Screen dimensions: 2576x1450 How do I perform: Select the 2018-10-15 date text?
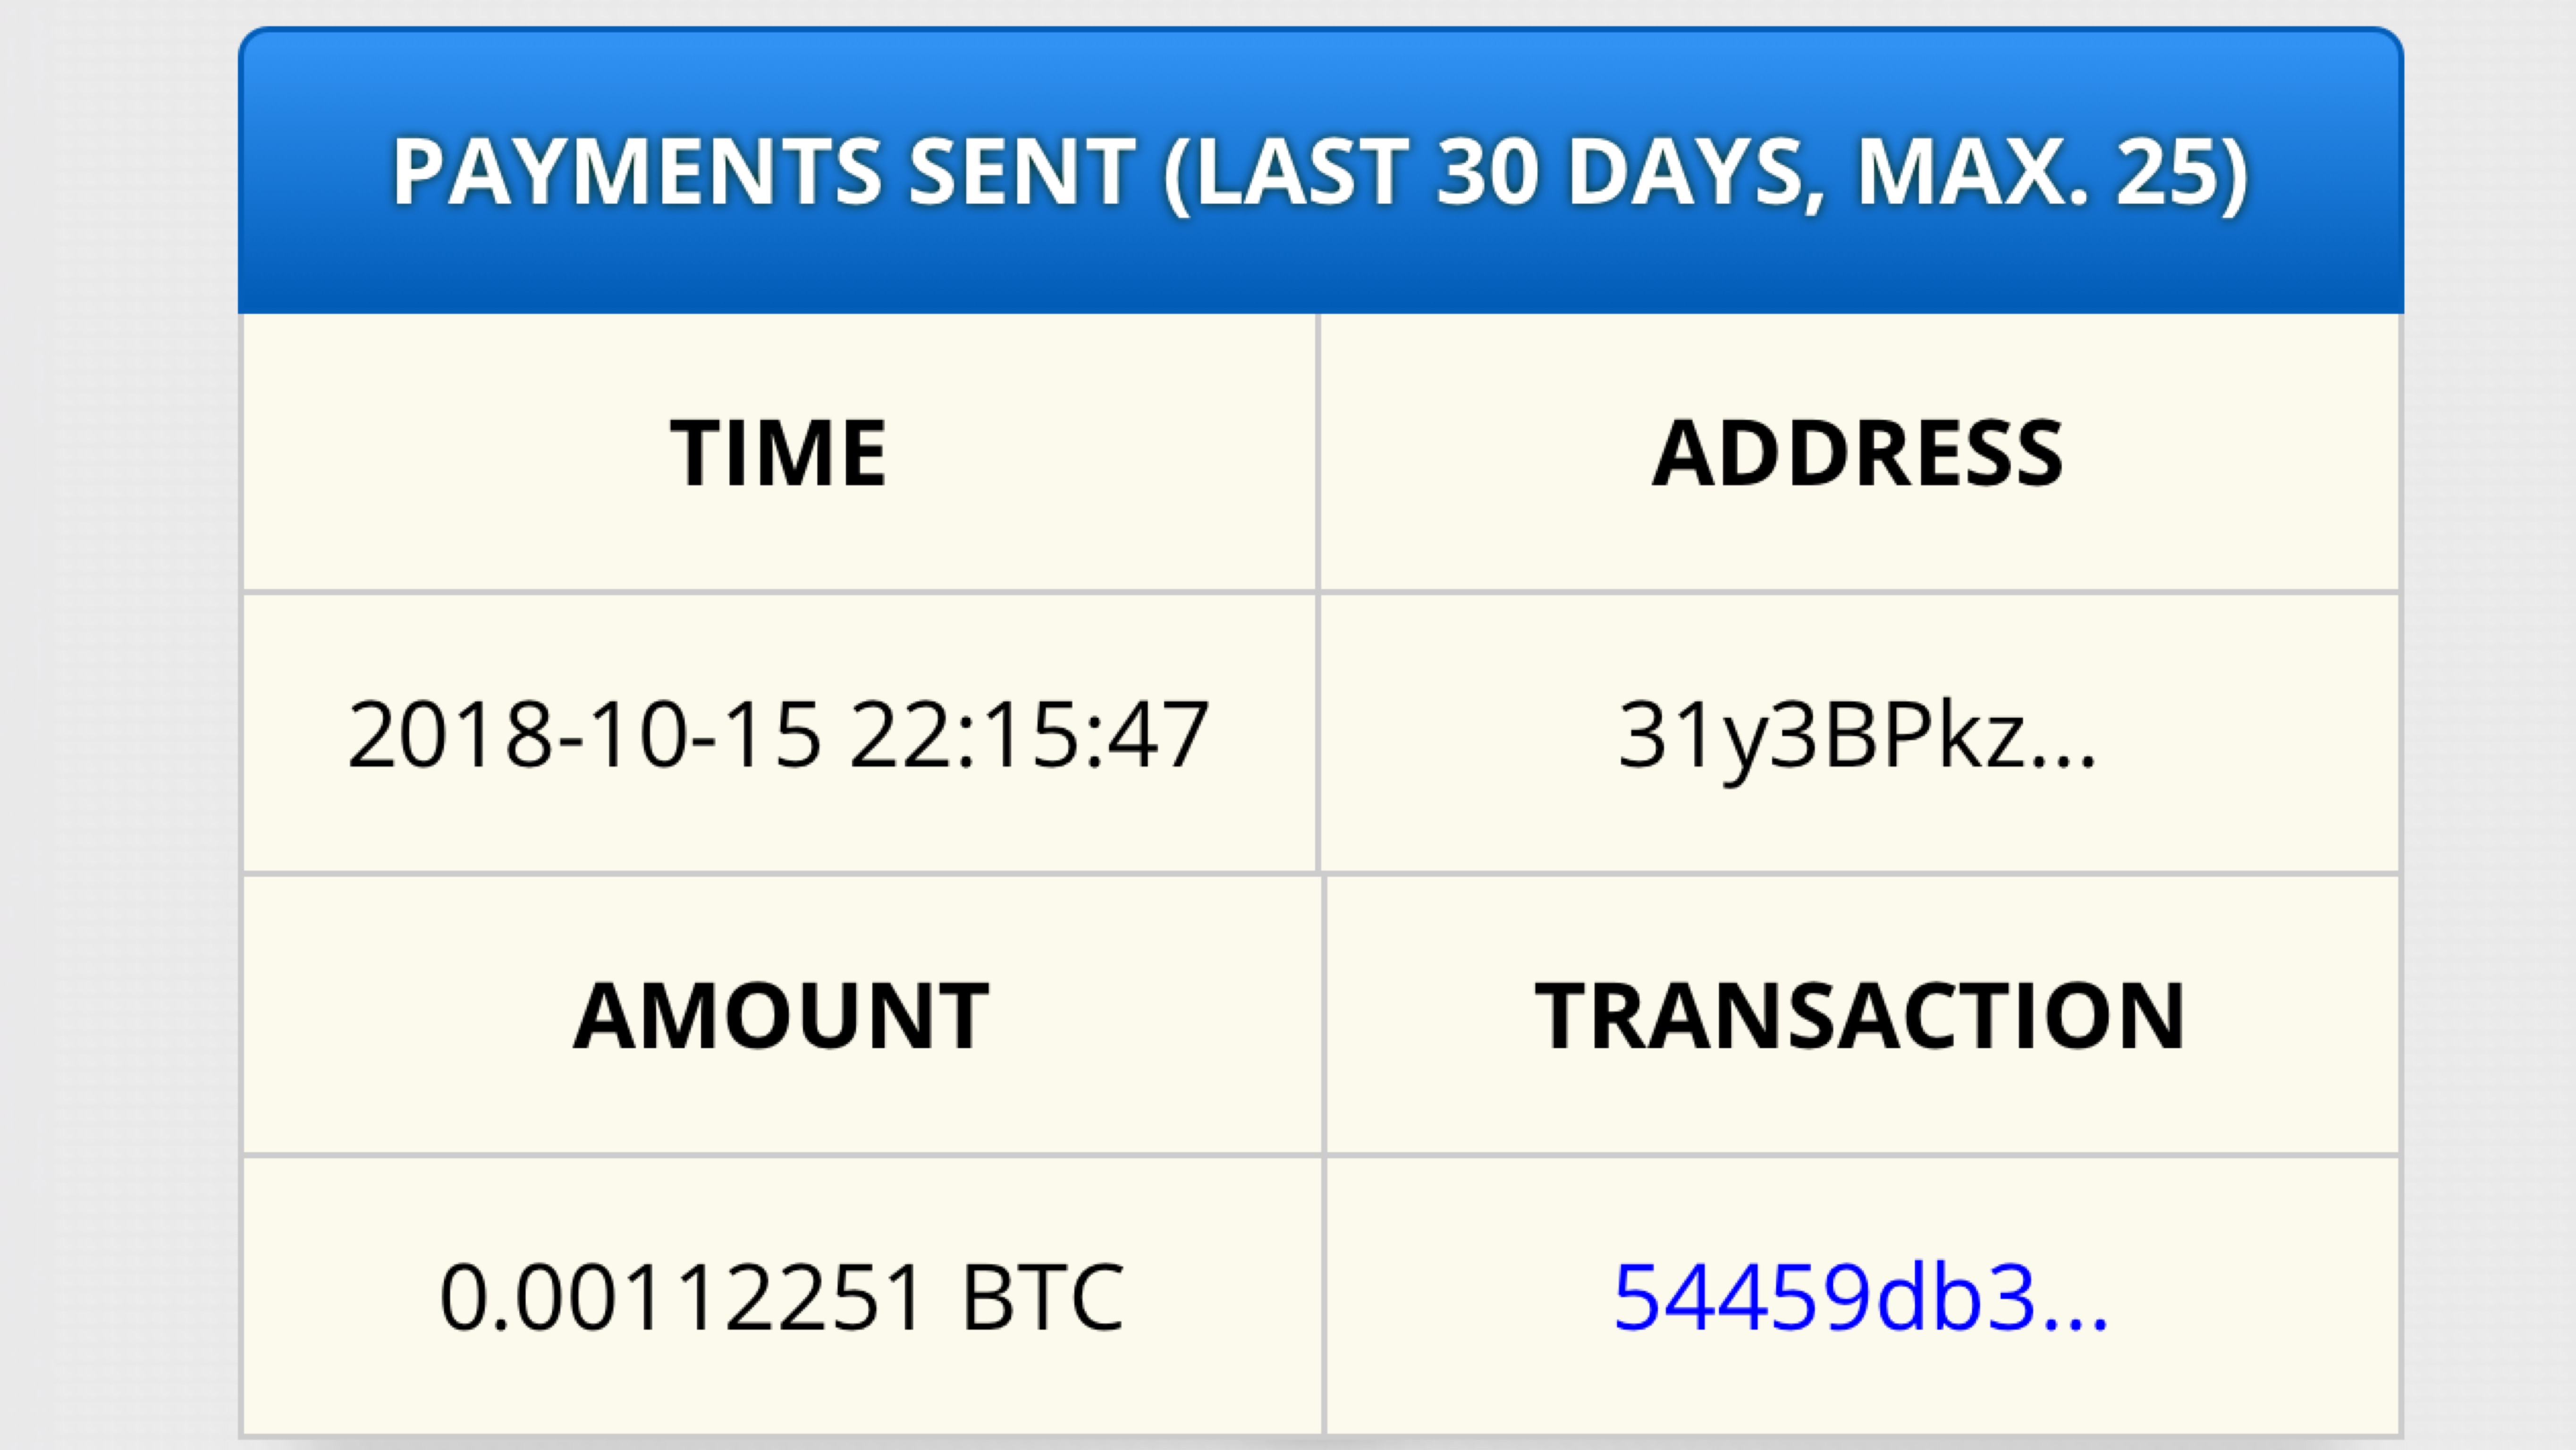[584, 734]
